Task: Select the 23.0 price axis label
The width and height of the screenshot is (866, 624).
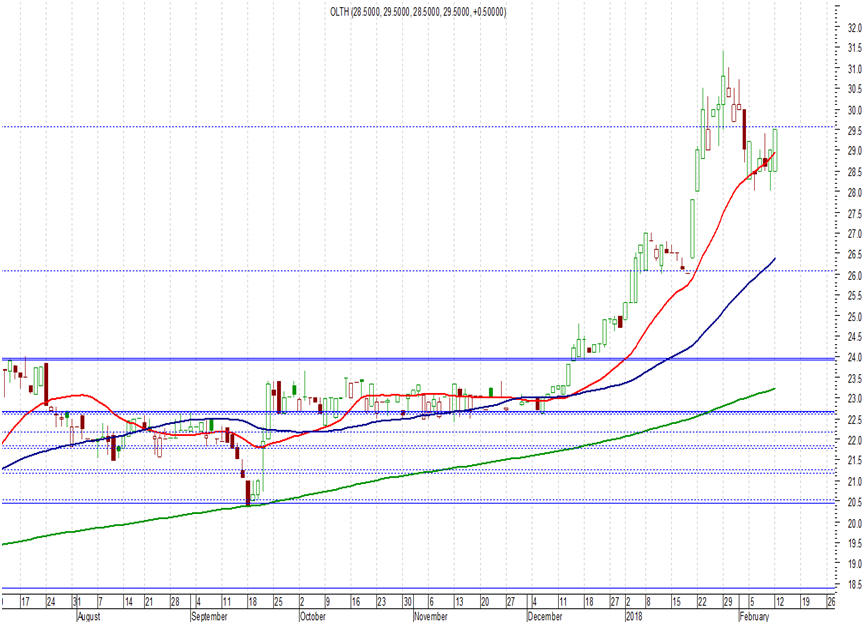Action: 855,399
